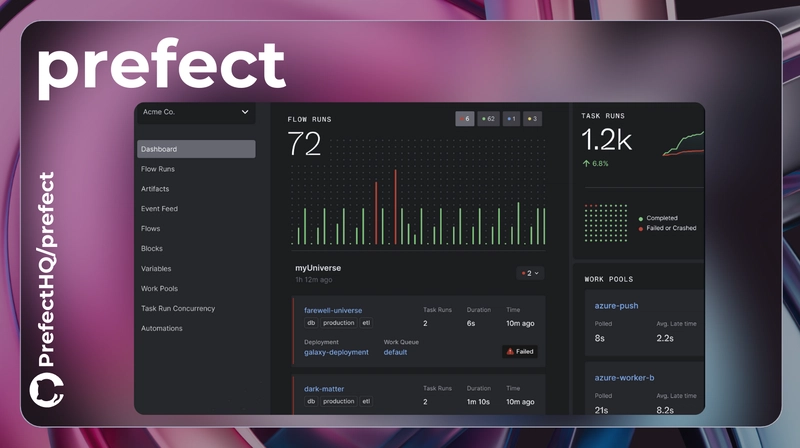Screen dimensions: 800x448
Task: Click the db tag on dark-matter
Action: pyautogui.click(x=311, y=402)
